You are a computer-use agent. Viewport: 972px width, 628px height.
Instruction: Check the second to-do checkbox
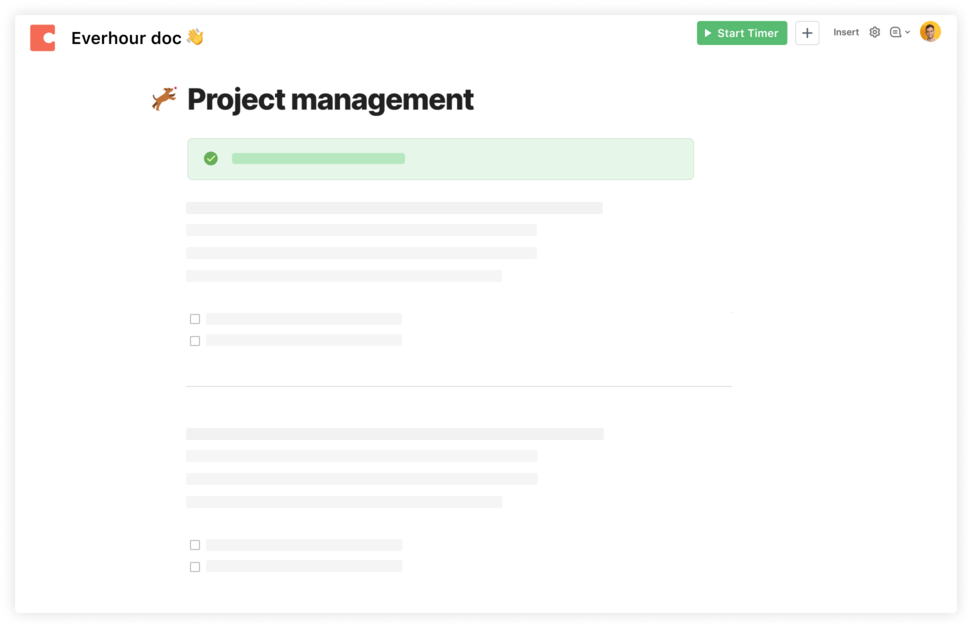pos(195,340)
